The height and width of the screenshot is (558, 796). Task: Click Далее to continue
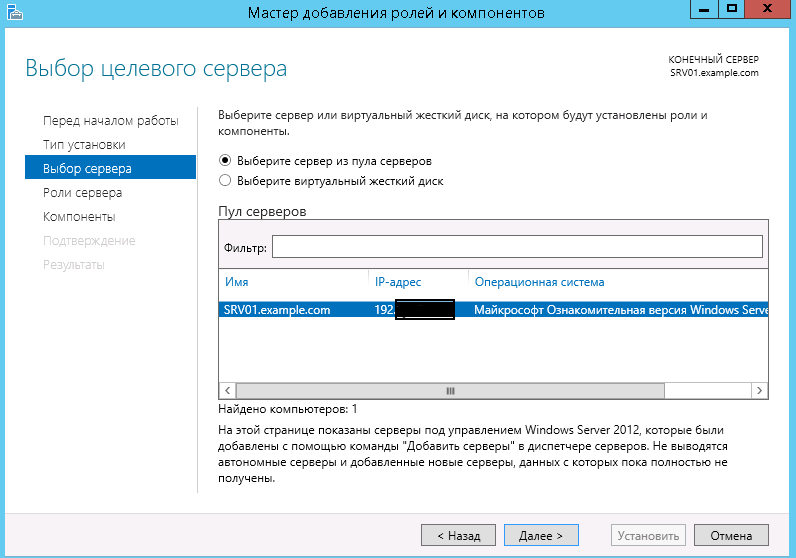click(541, 535)
